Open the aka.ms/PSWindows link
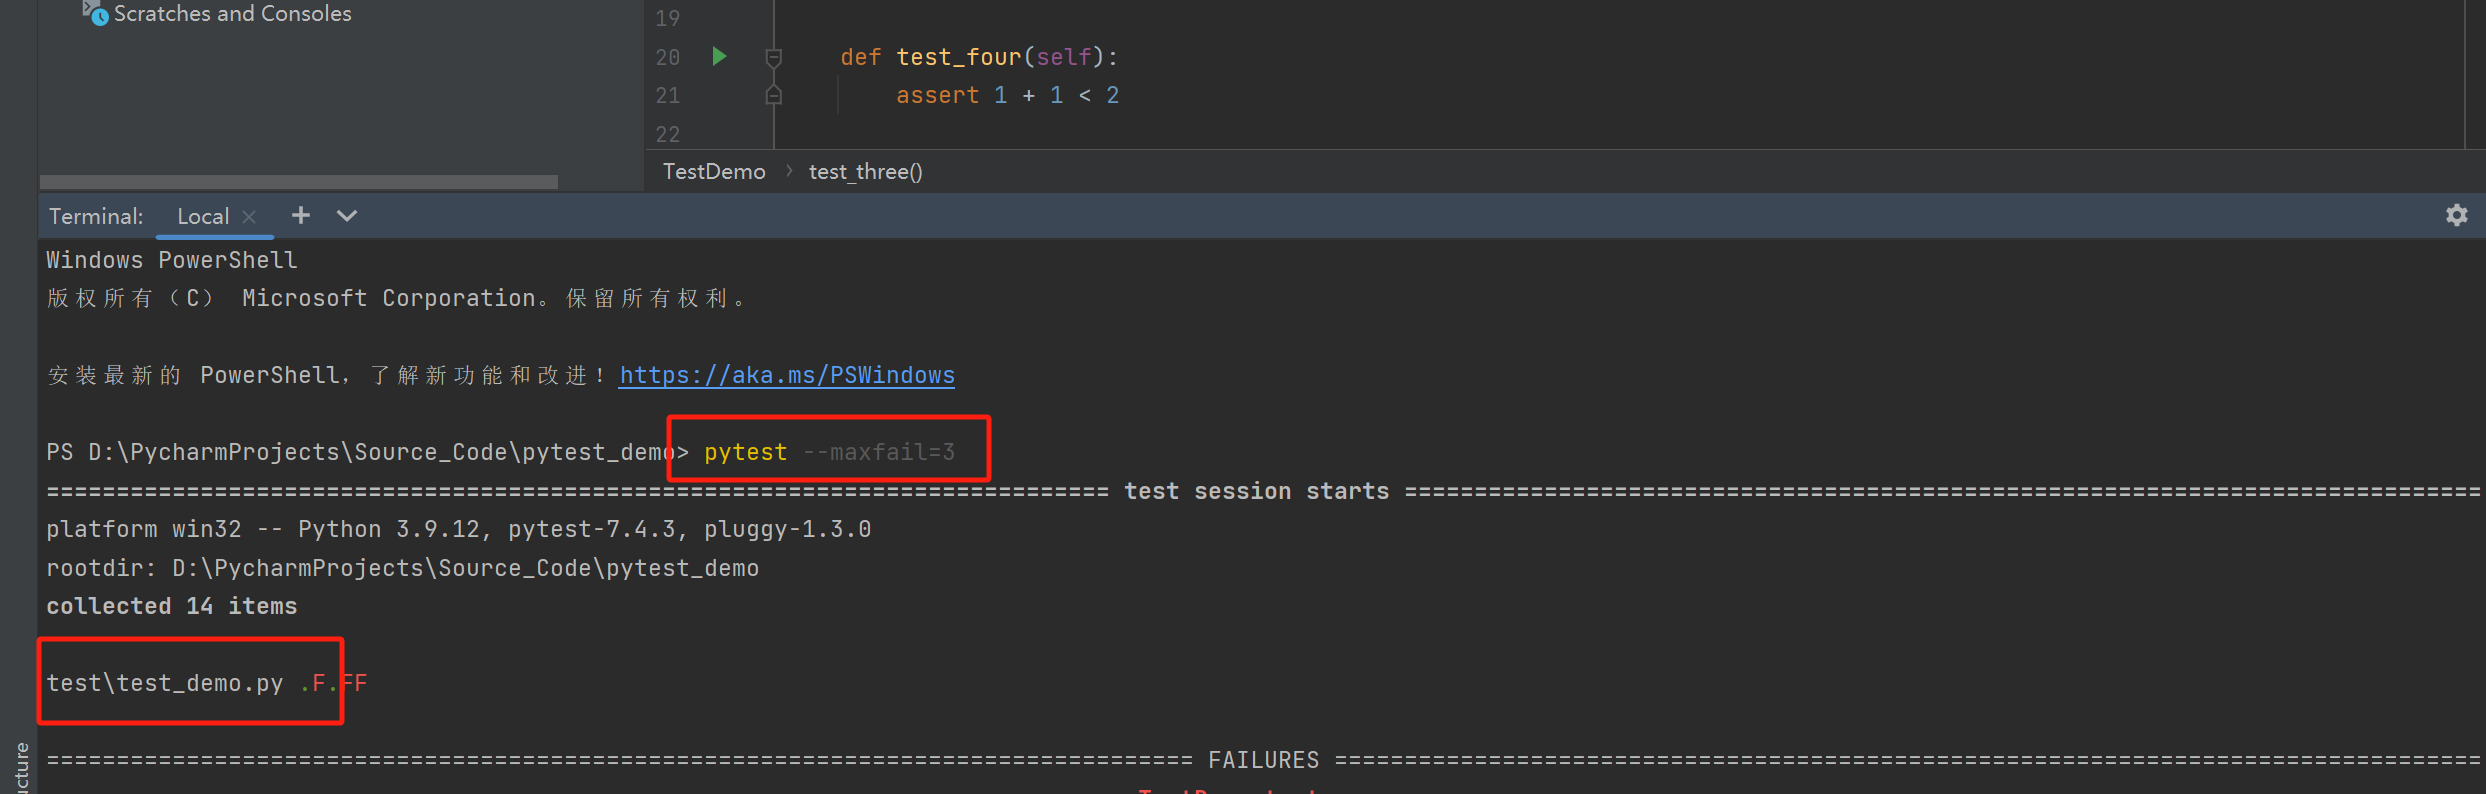This screenshot has width=2486, height=794. point(787,375)
